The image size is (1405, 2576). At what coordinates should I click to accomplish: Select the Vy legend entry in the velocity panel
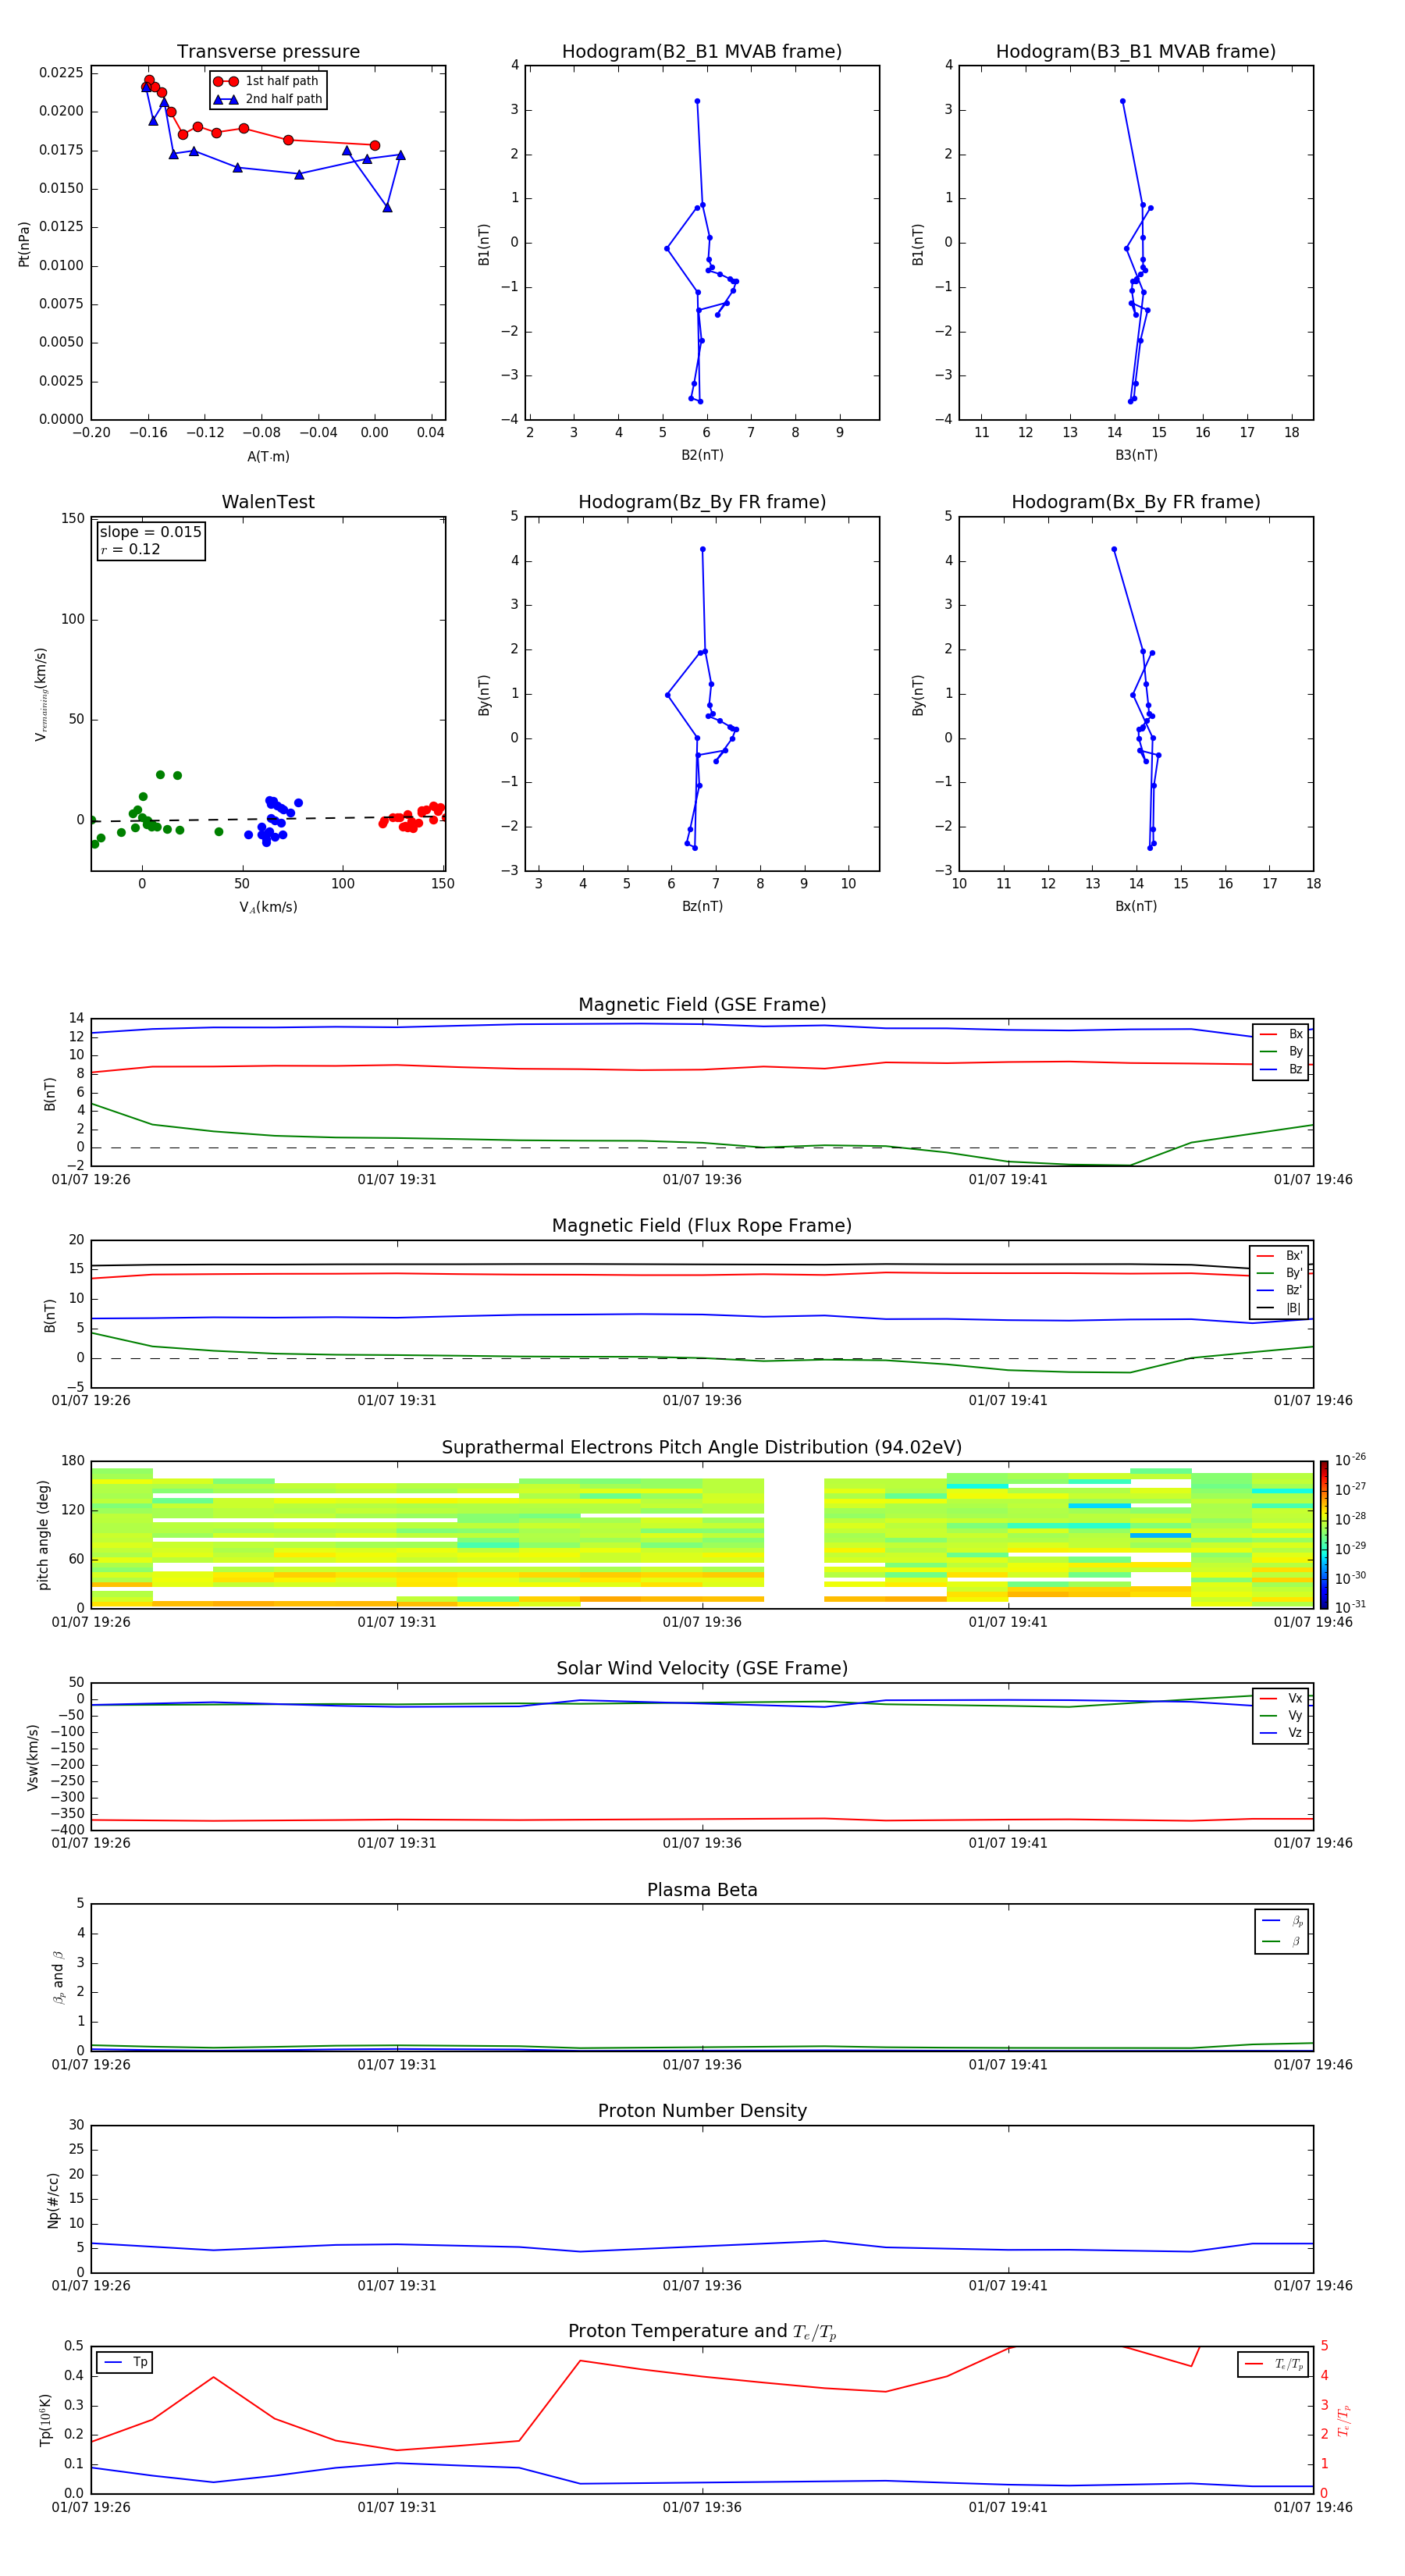(1281, 1715)
